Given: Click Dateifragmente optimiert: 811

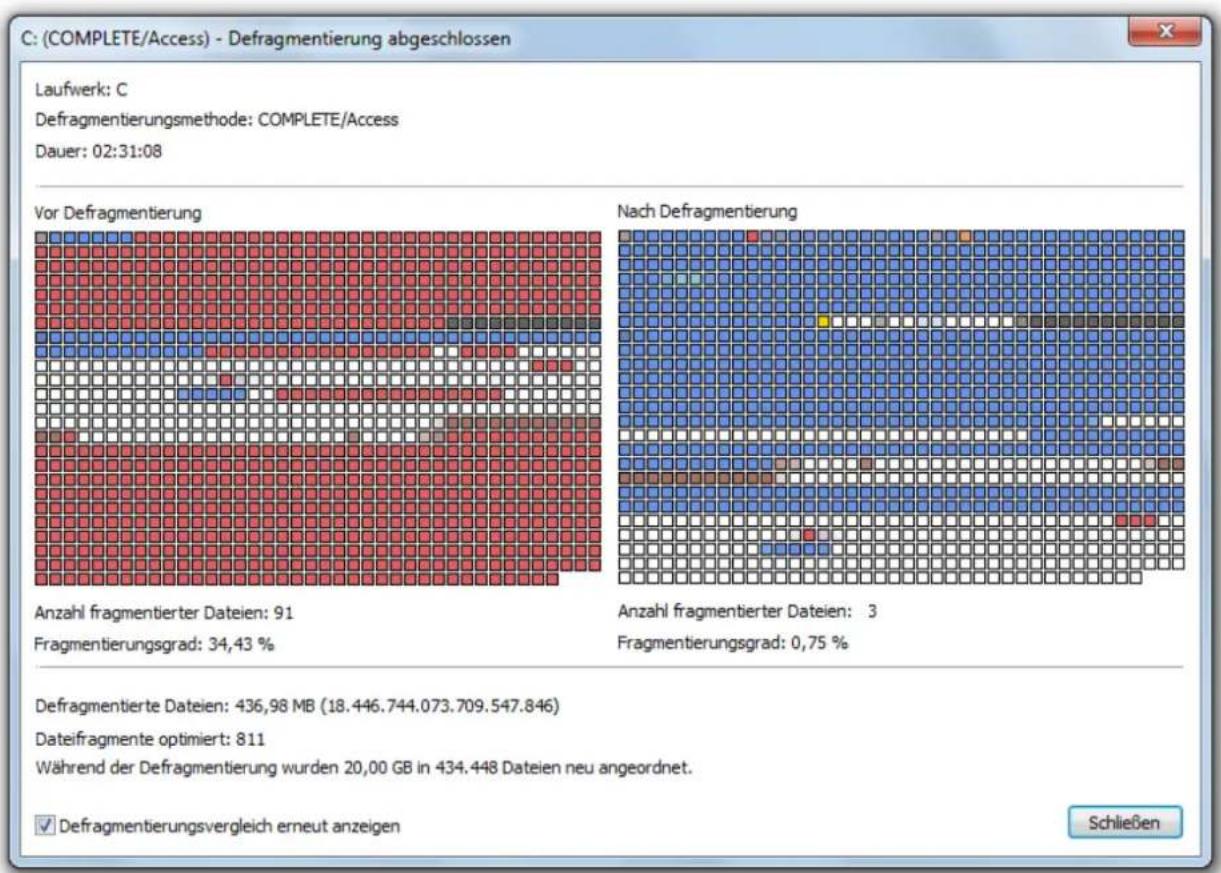Looking at the screenshot, I should tap(149, 740).
